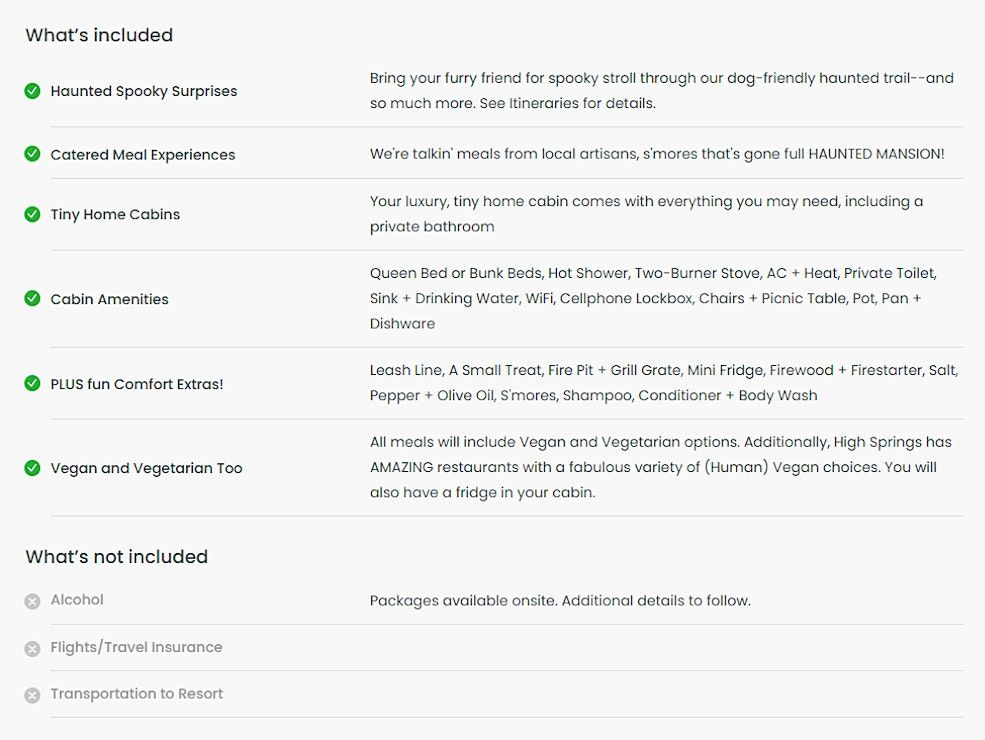Click green checkmark next to Catered Meal Experiences

pyautogui.click(x=33, y=154)
